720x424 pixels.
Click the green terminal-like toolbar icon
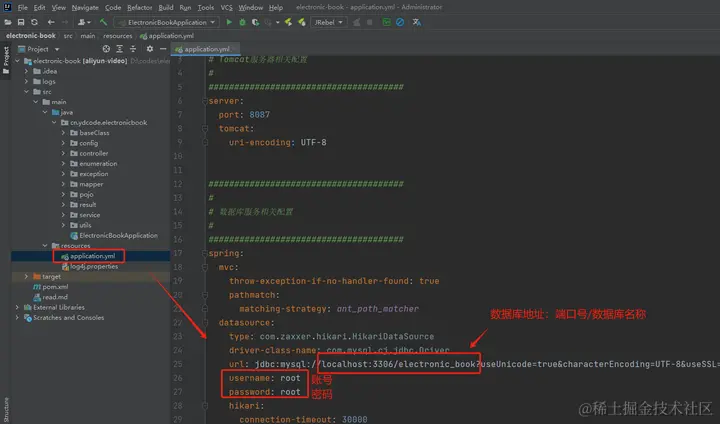[x=386, y=22]
